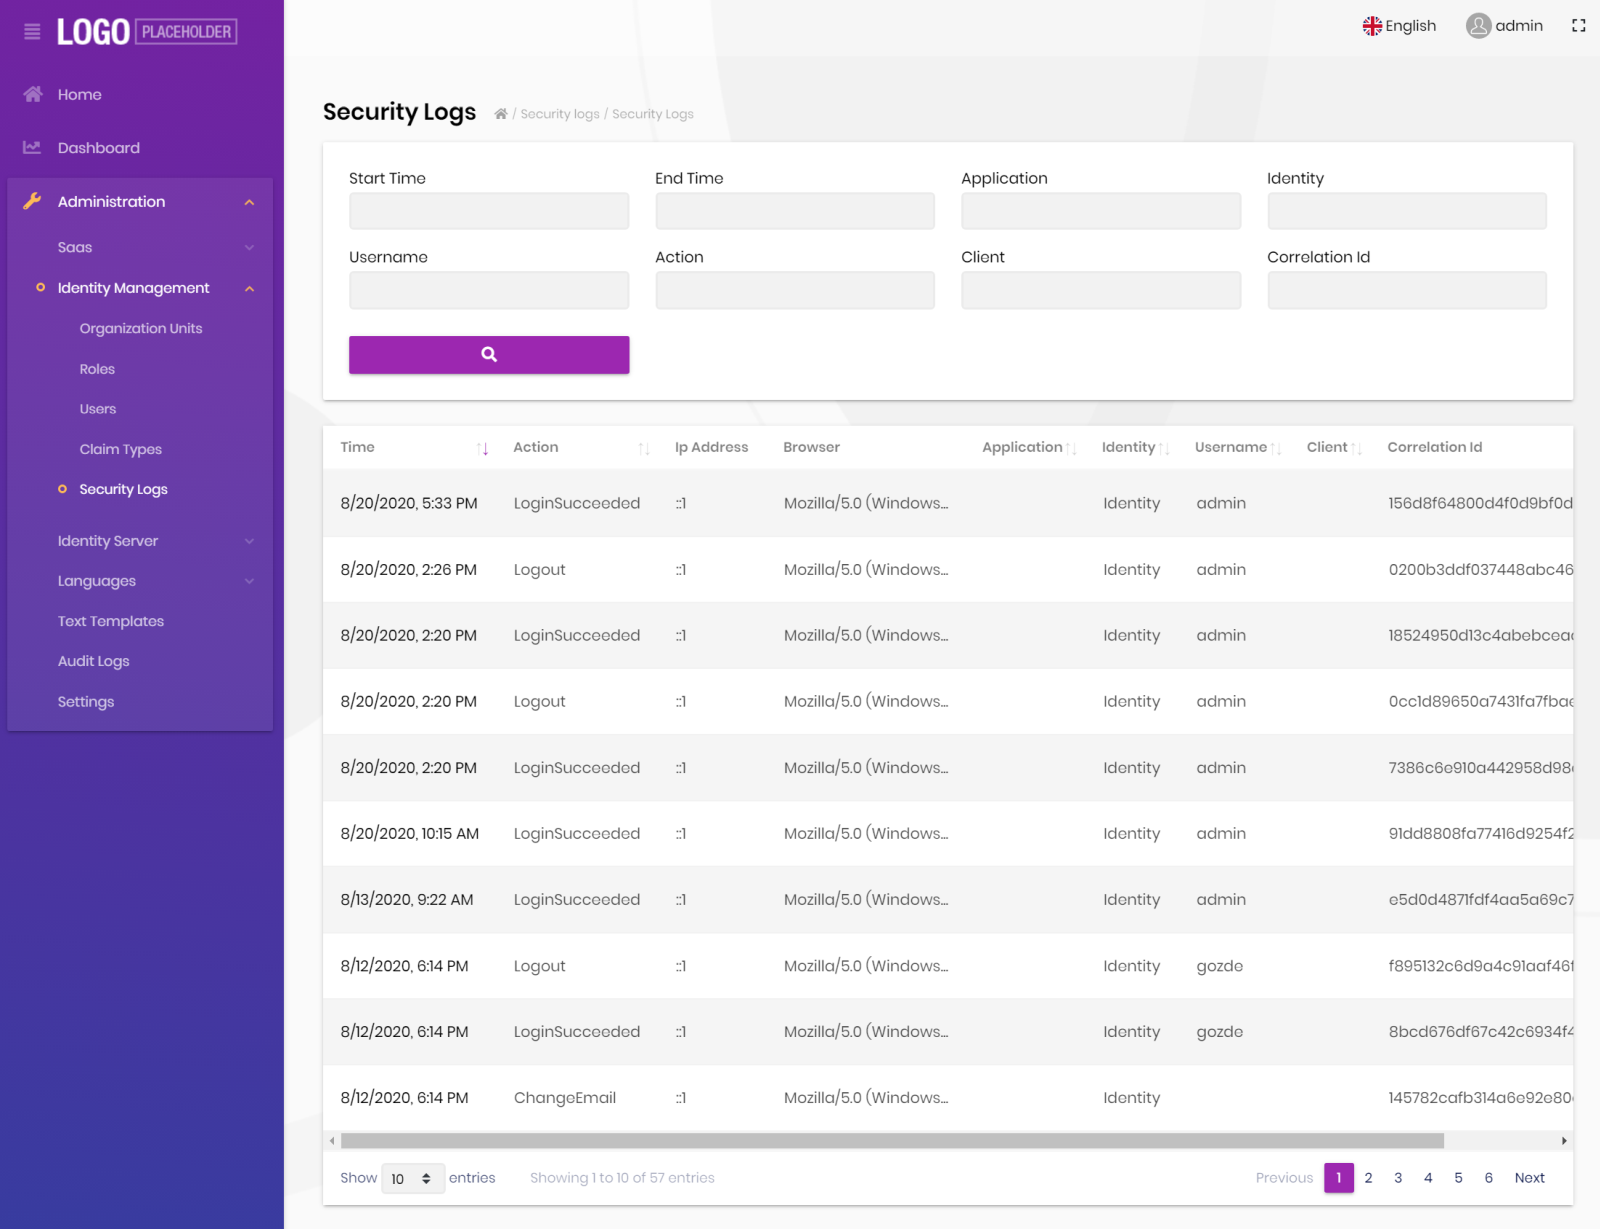
Task: Click the horizontal table scrollbar
Action: point(890,1141)
